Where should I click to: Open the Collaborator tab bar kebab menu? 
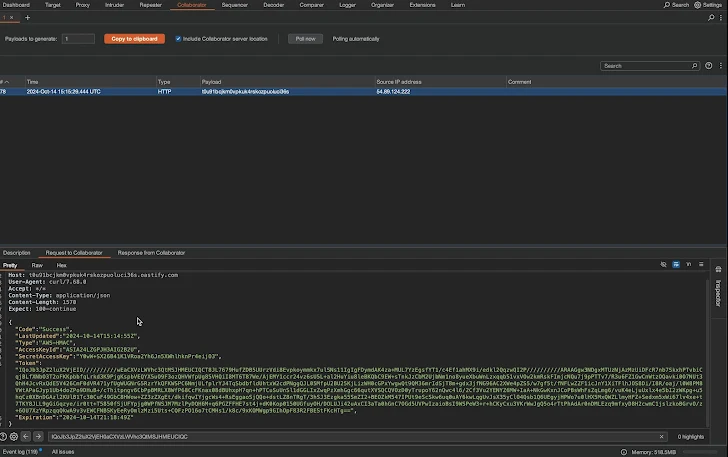point(721,18)
